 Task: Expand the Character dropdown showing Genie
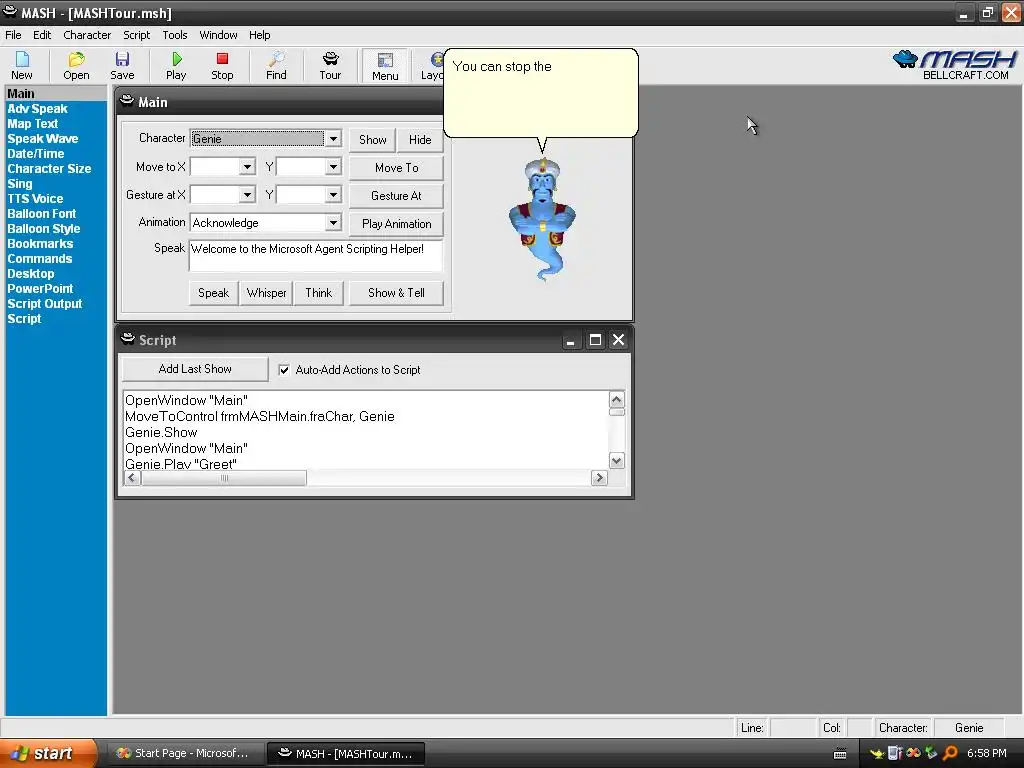[x=333, y=138]
